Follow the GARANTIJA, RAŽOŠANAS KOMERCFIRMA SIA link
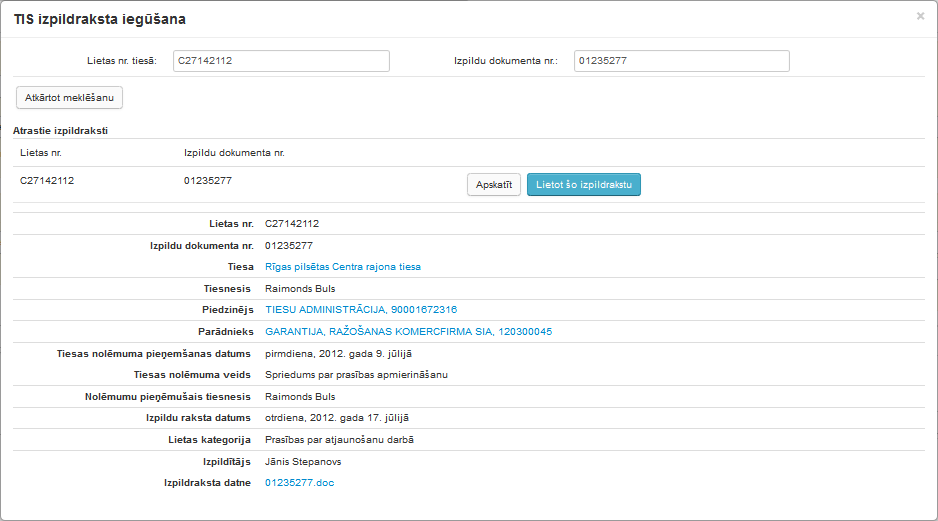This screenshot has height=521, width=938. tap(408, 332)
